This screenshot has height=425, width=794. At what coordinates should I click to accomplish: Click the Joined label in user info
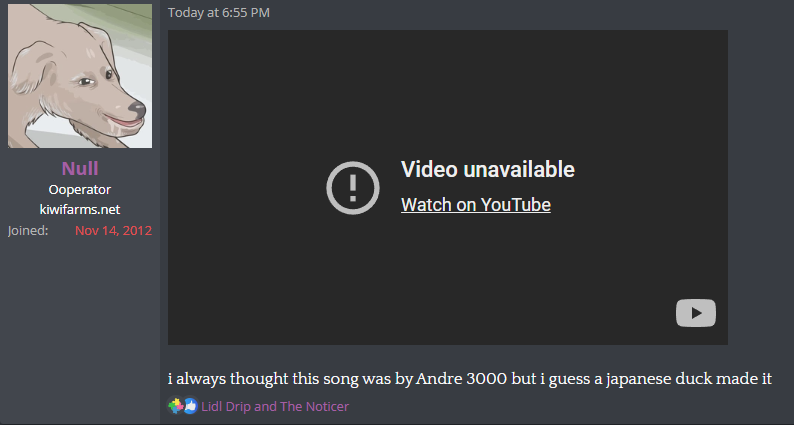[x=28, y=231]
